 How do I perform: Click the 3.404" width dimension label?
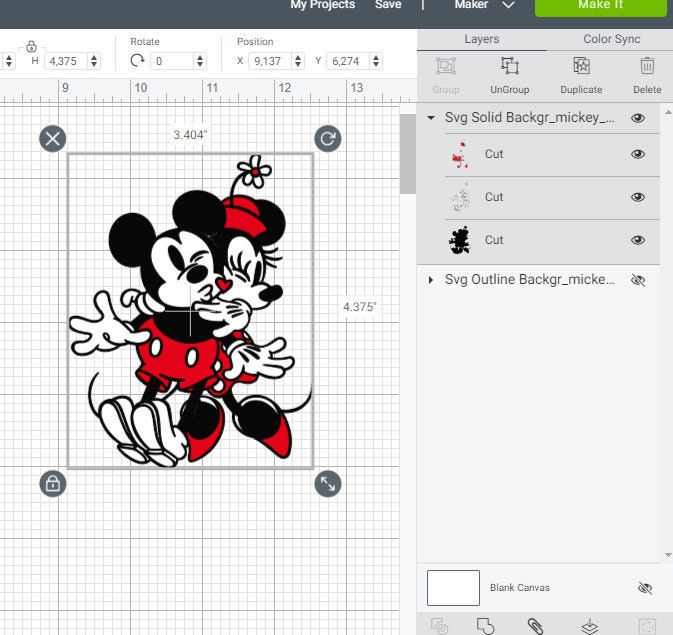190,135
